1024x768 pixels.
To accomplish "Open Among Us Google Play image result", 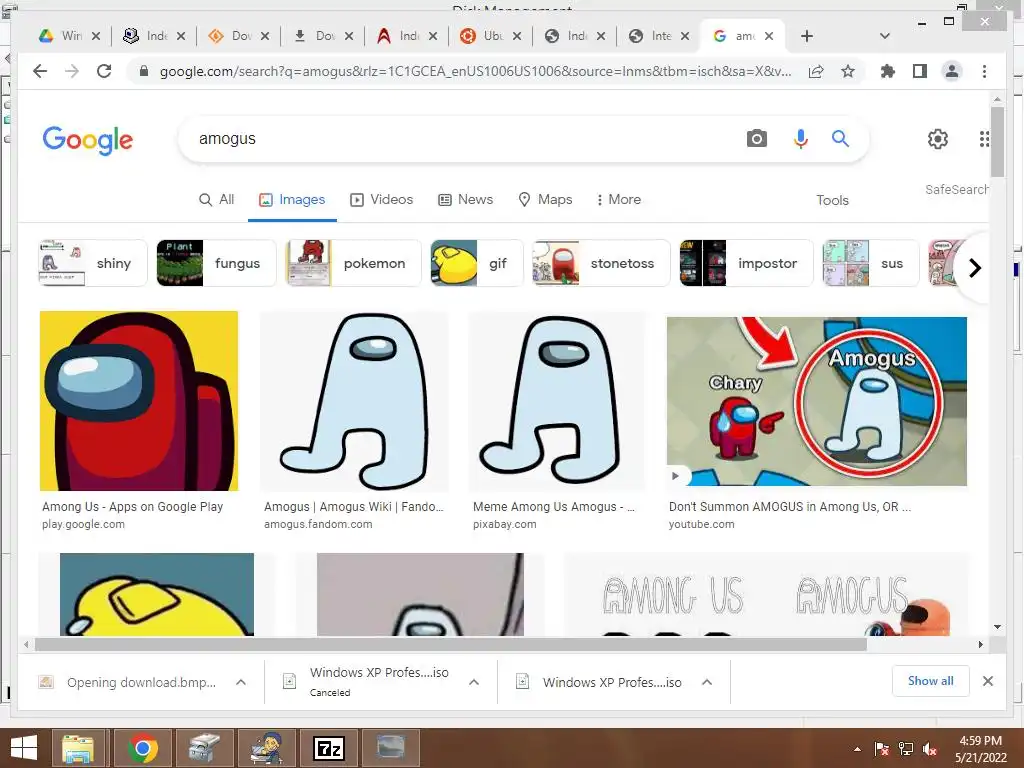I will pyautogui.click(x=138, y=400).
